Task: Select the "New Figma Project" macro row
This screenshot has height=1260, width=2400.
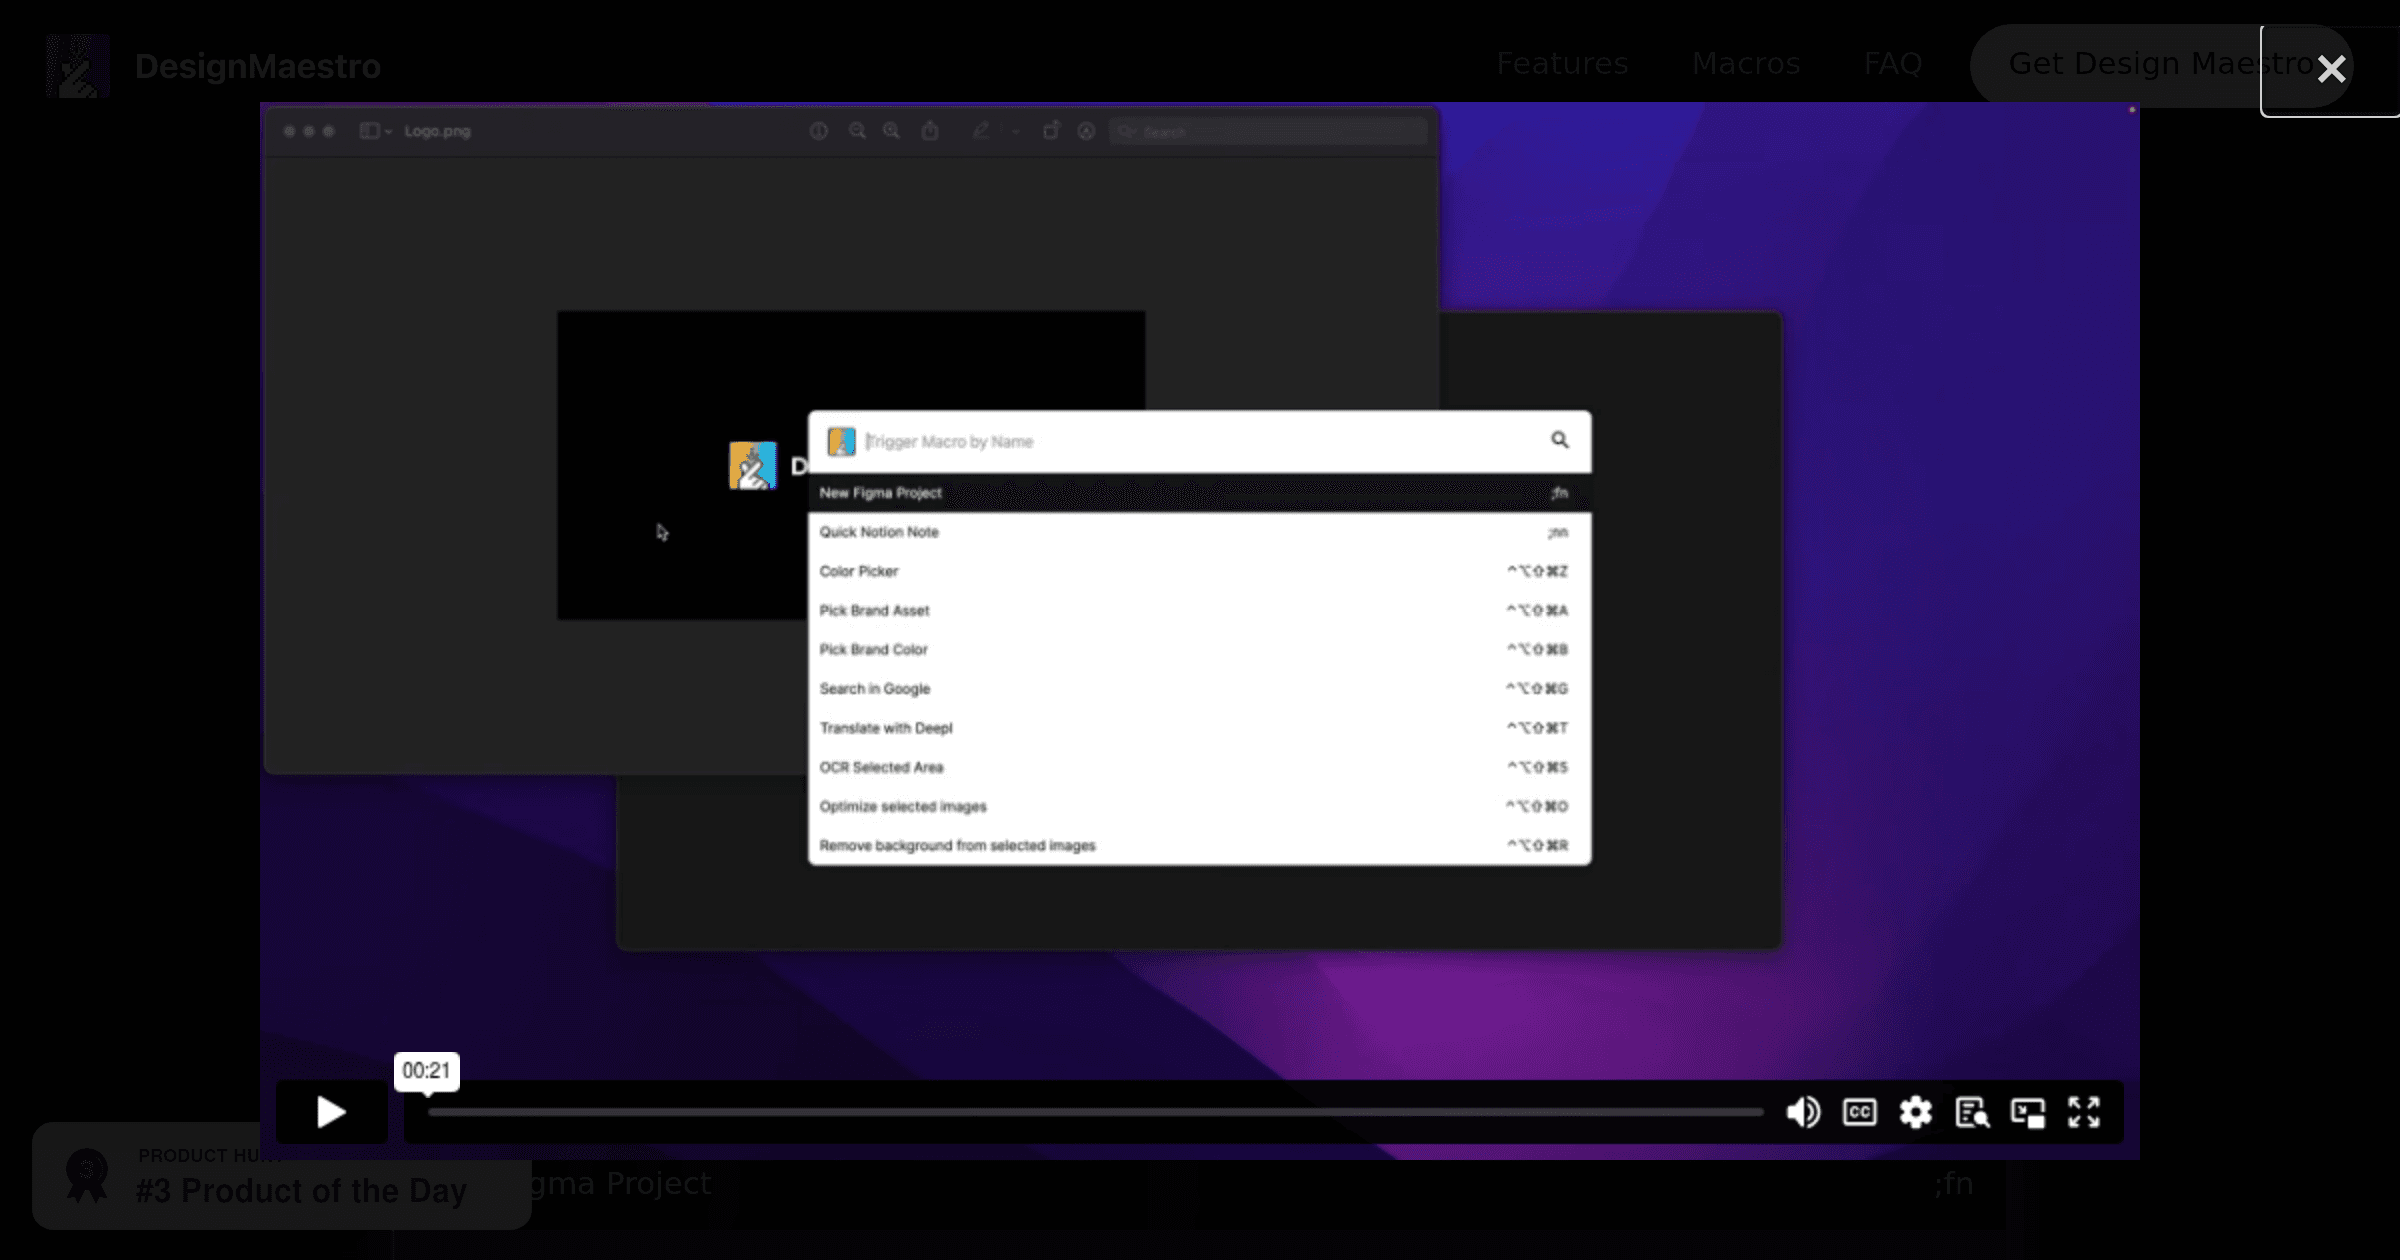Action: pos(1199,493)
